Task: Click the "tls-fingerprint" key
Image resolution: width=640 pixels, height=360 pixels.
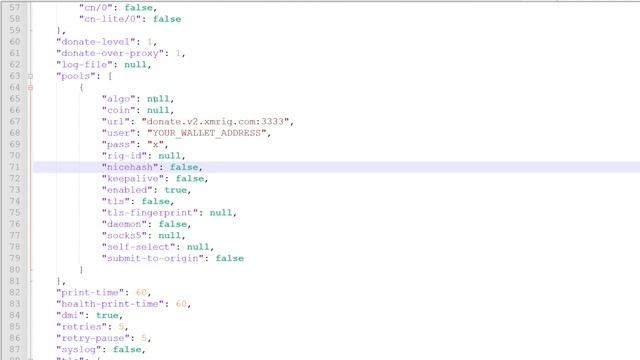Action: pyautogui.click(x=150, y=213)
